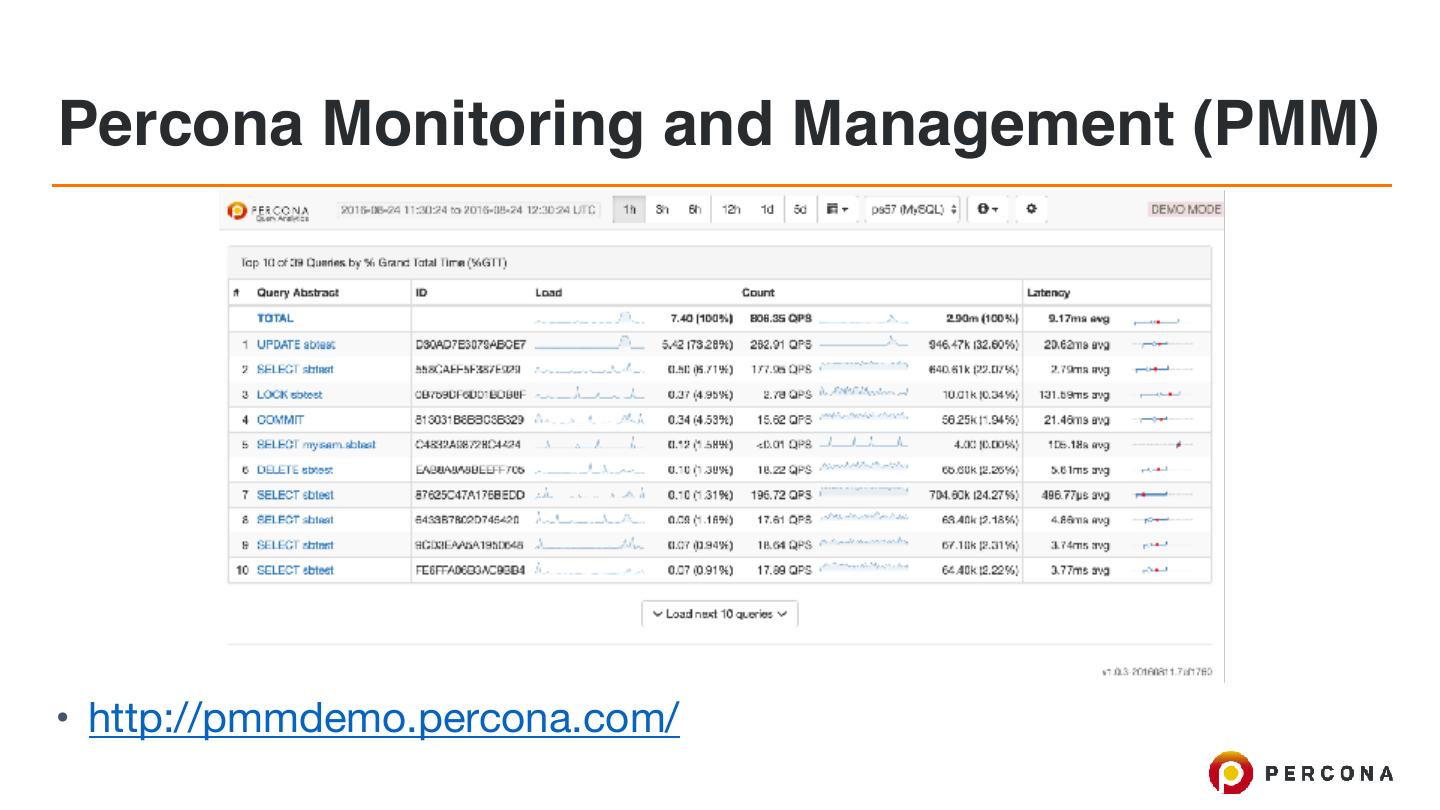The height and width of the screenshot is (810, 1440).
Task: Open the calendar date range picker
Action: pos(837,209)
